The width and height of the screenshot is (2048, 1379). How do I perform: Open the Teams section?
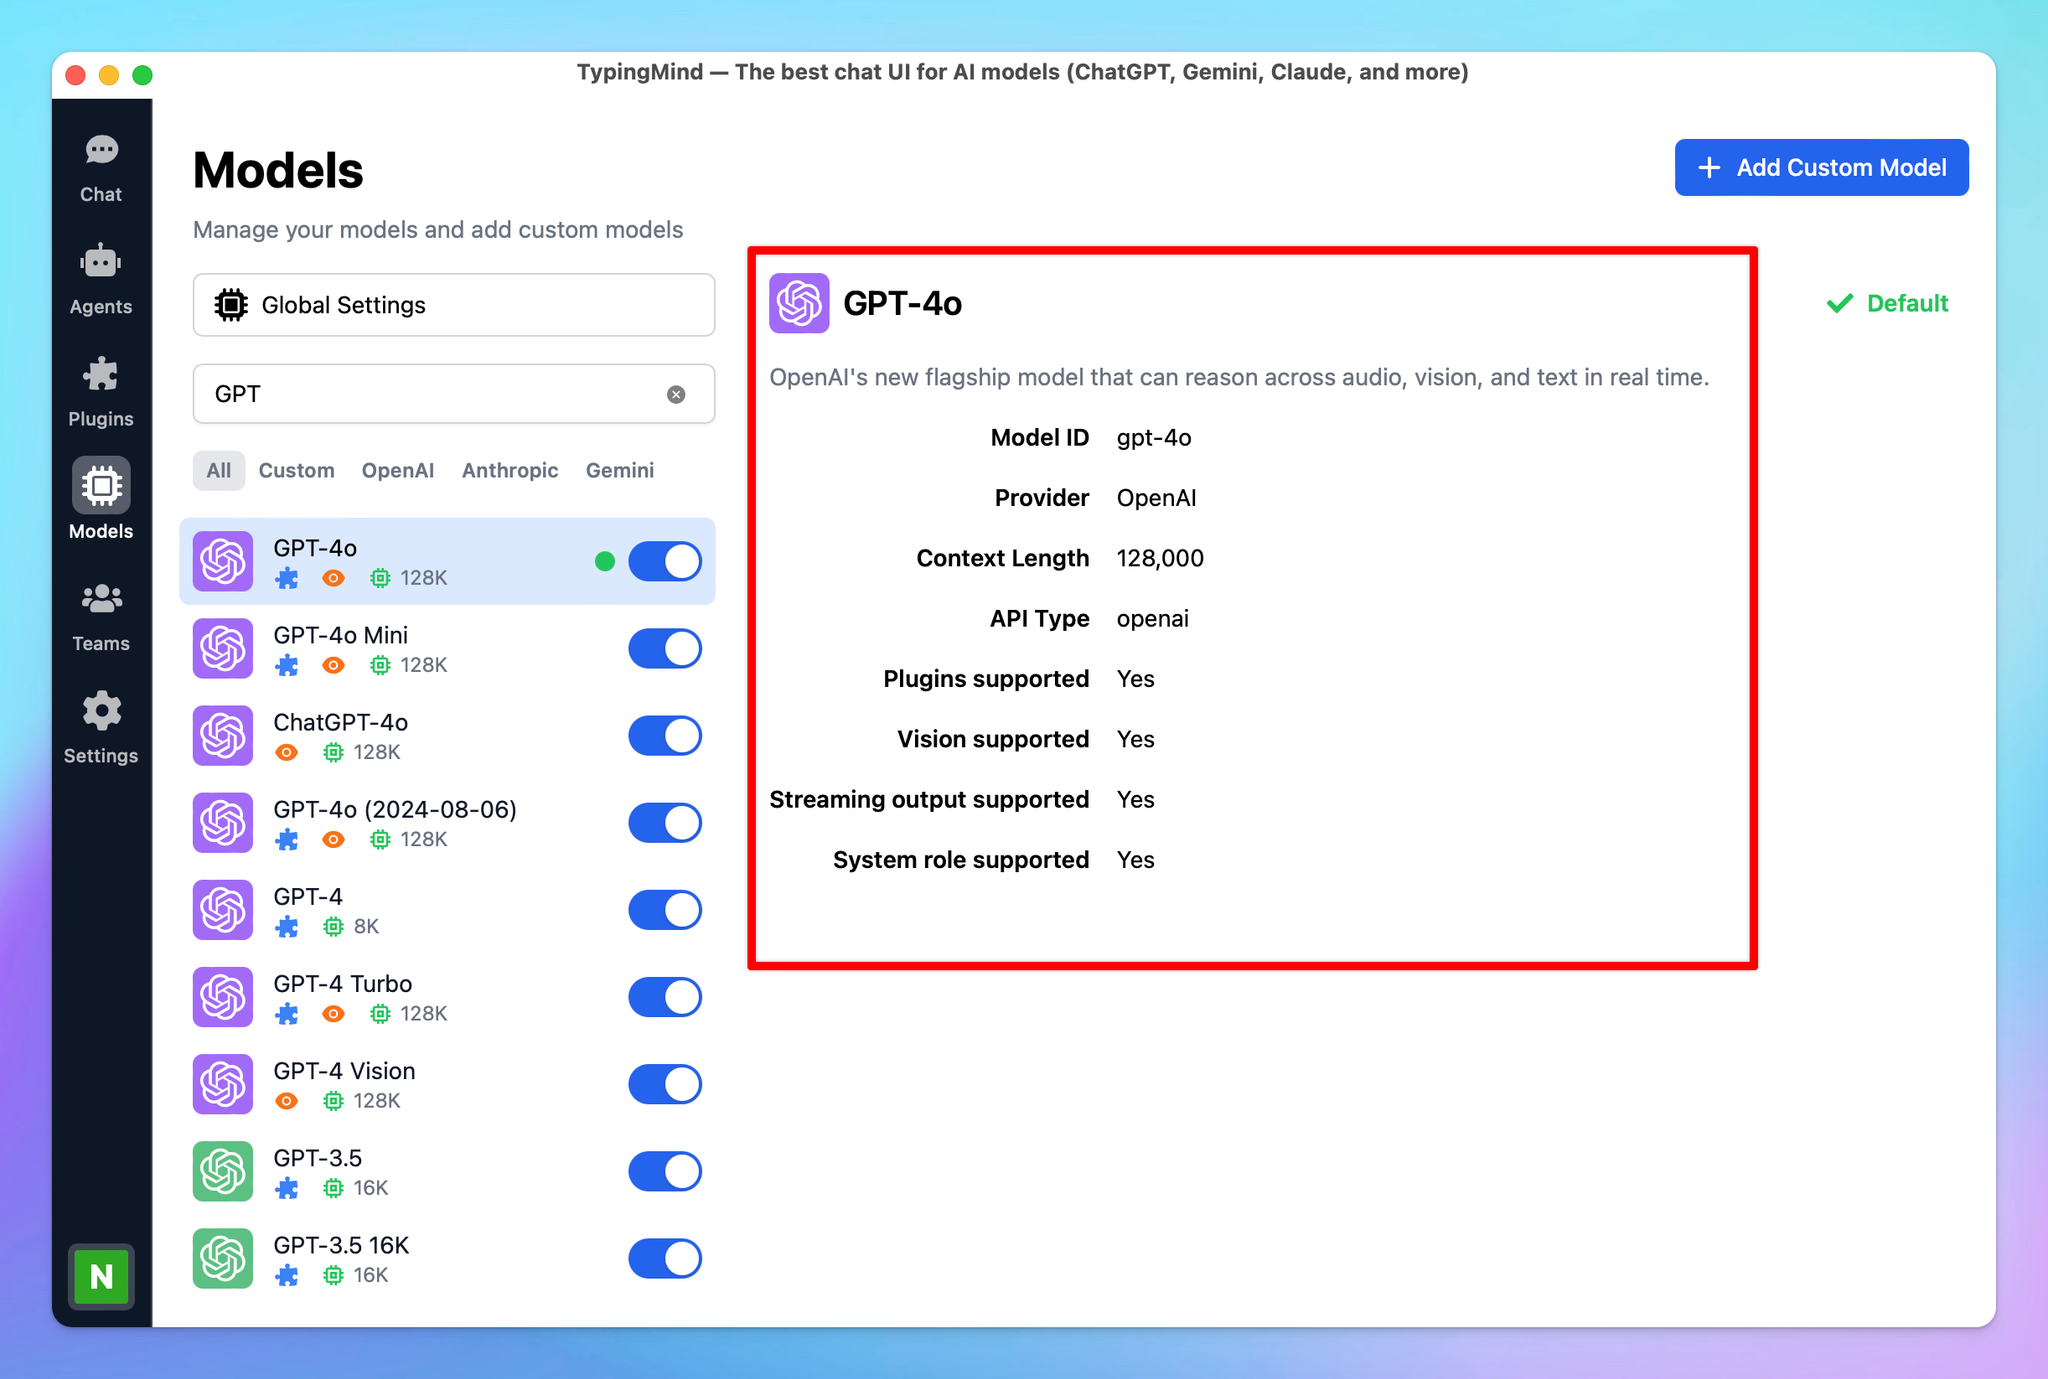tap(101, 618)
